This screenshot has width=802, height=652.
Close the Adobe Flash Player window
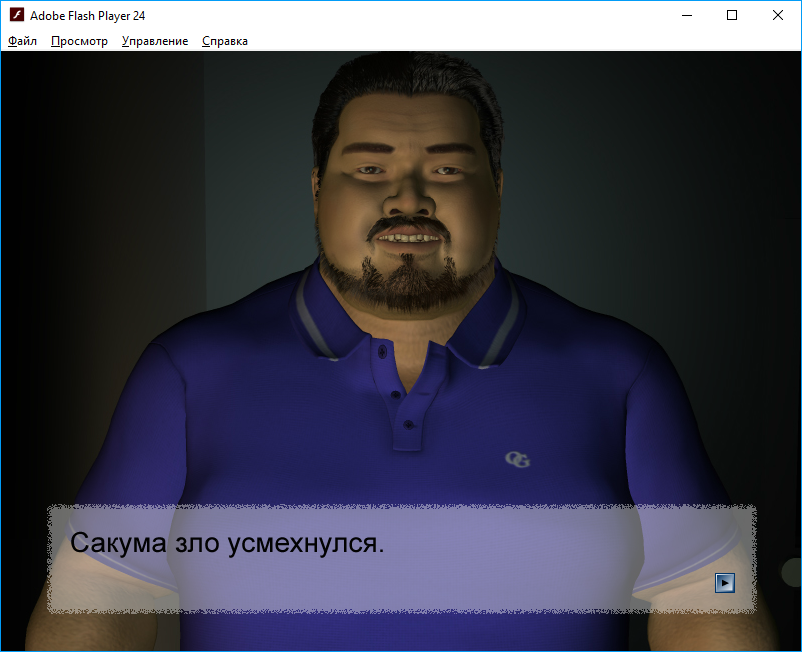click(x=778, y=15)
